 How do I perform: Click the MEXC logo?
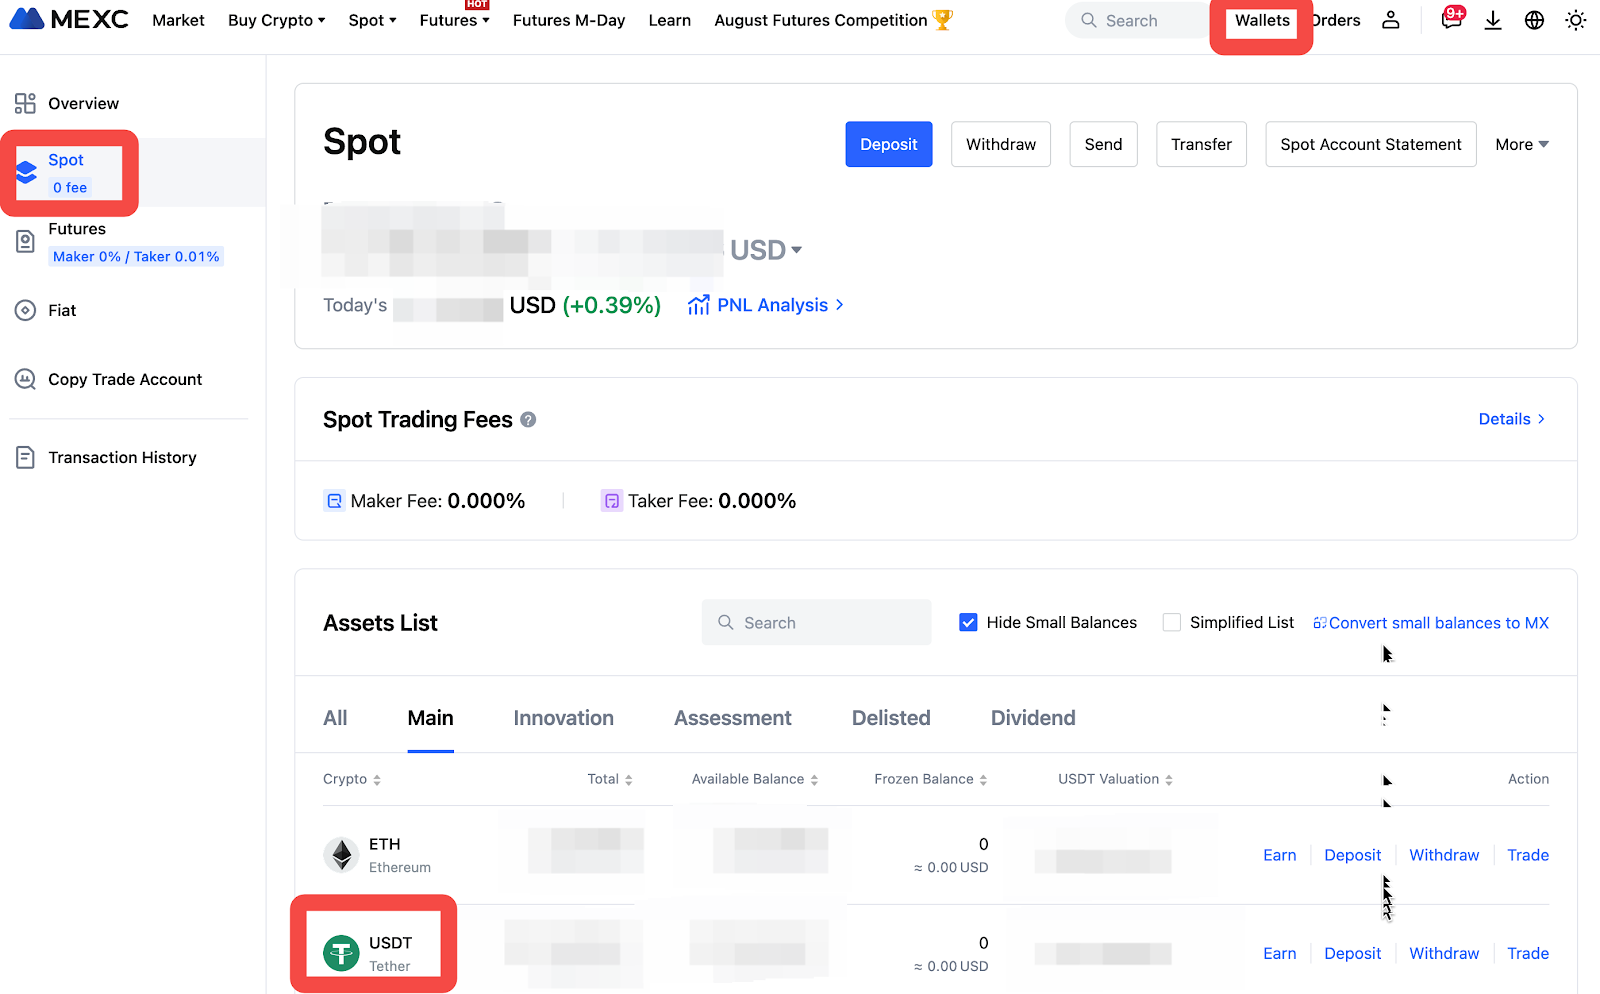69,19
